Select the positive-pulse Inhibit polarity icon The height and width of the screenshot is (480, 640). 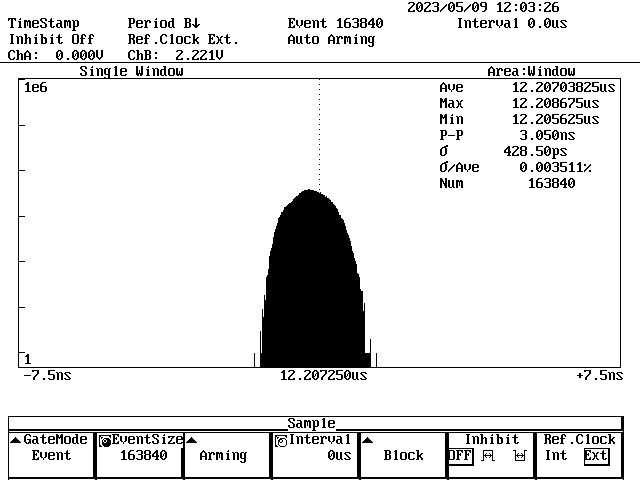click(489, 456)
